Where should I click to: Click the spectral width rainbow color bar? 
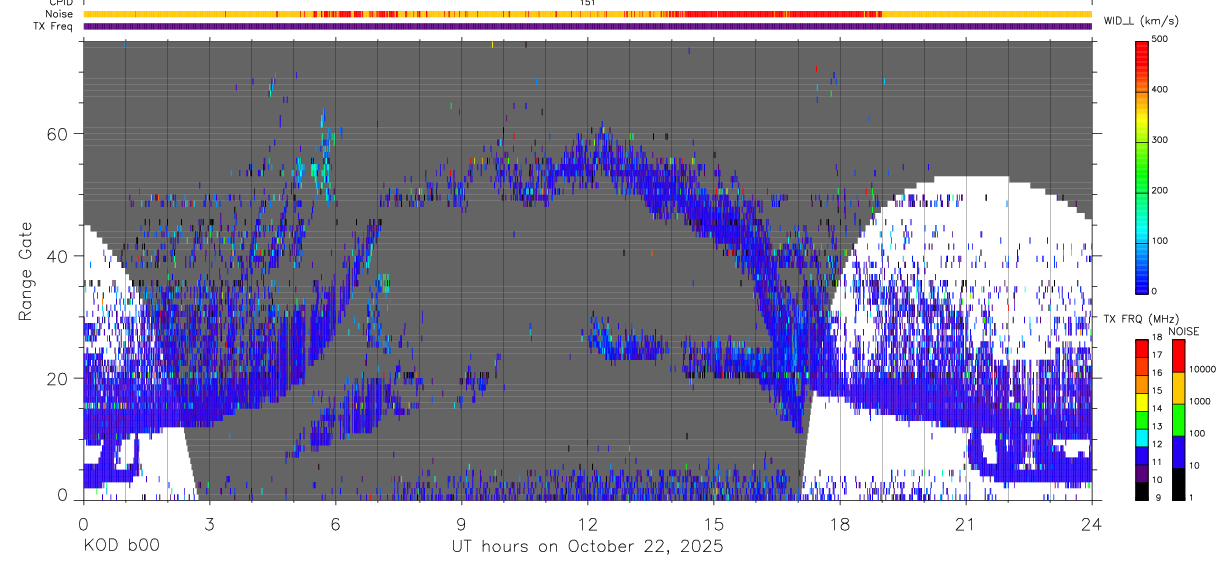click(1142, 166)
